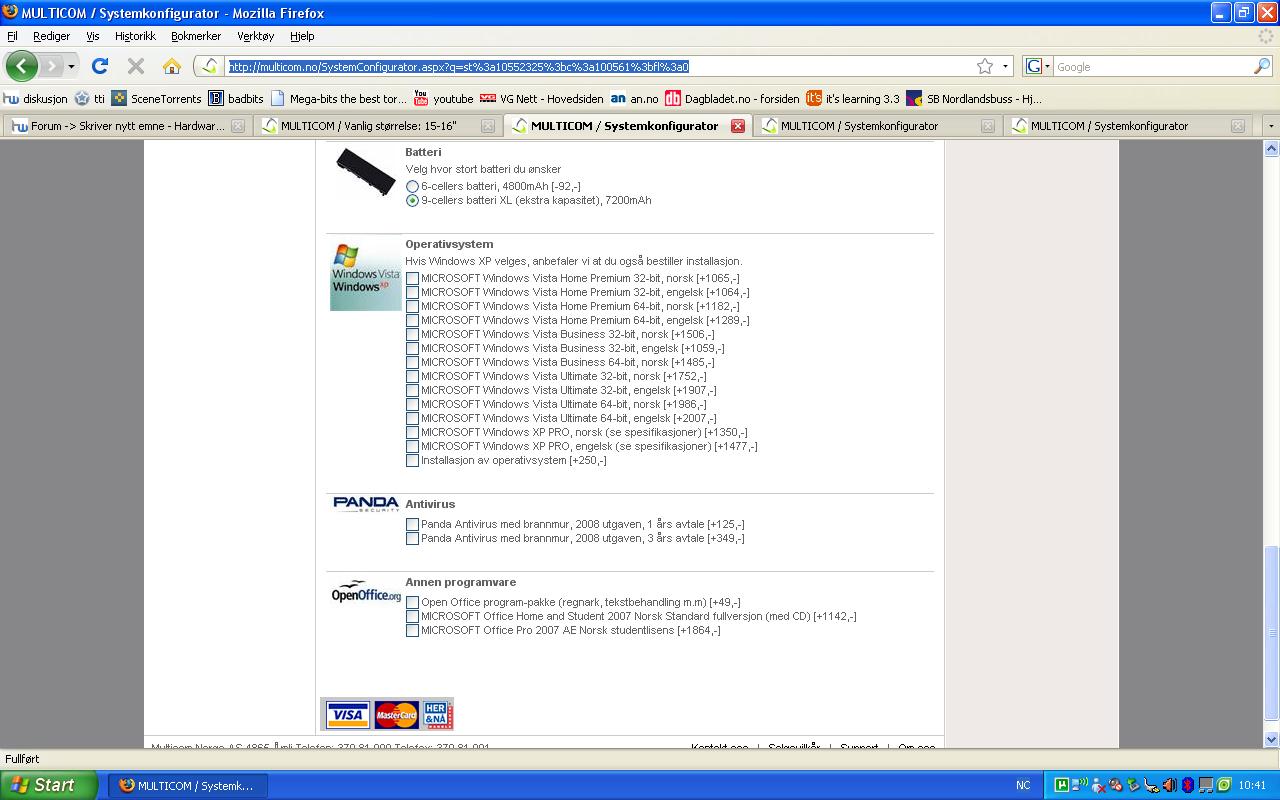Open SceneTorrents bookmark
This screenshot has height=800, width=1280.
(156, 98)
